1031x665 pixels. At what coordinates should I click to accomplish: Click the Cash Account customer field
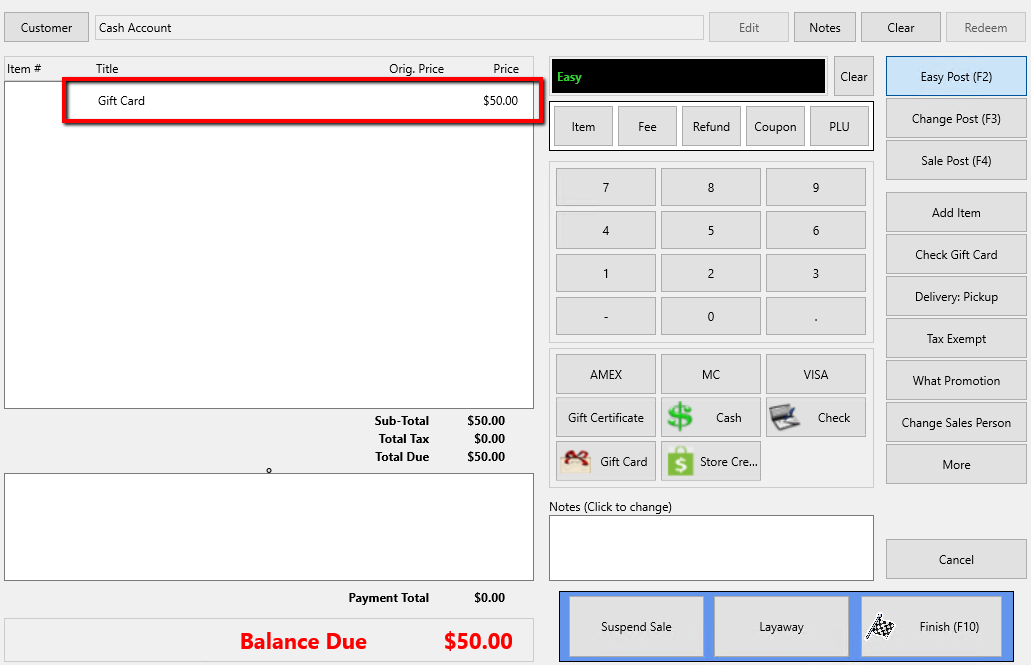coord(399,28)
